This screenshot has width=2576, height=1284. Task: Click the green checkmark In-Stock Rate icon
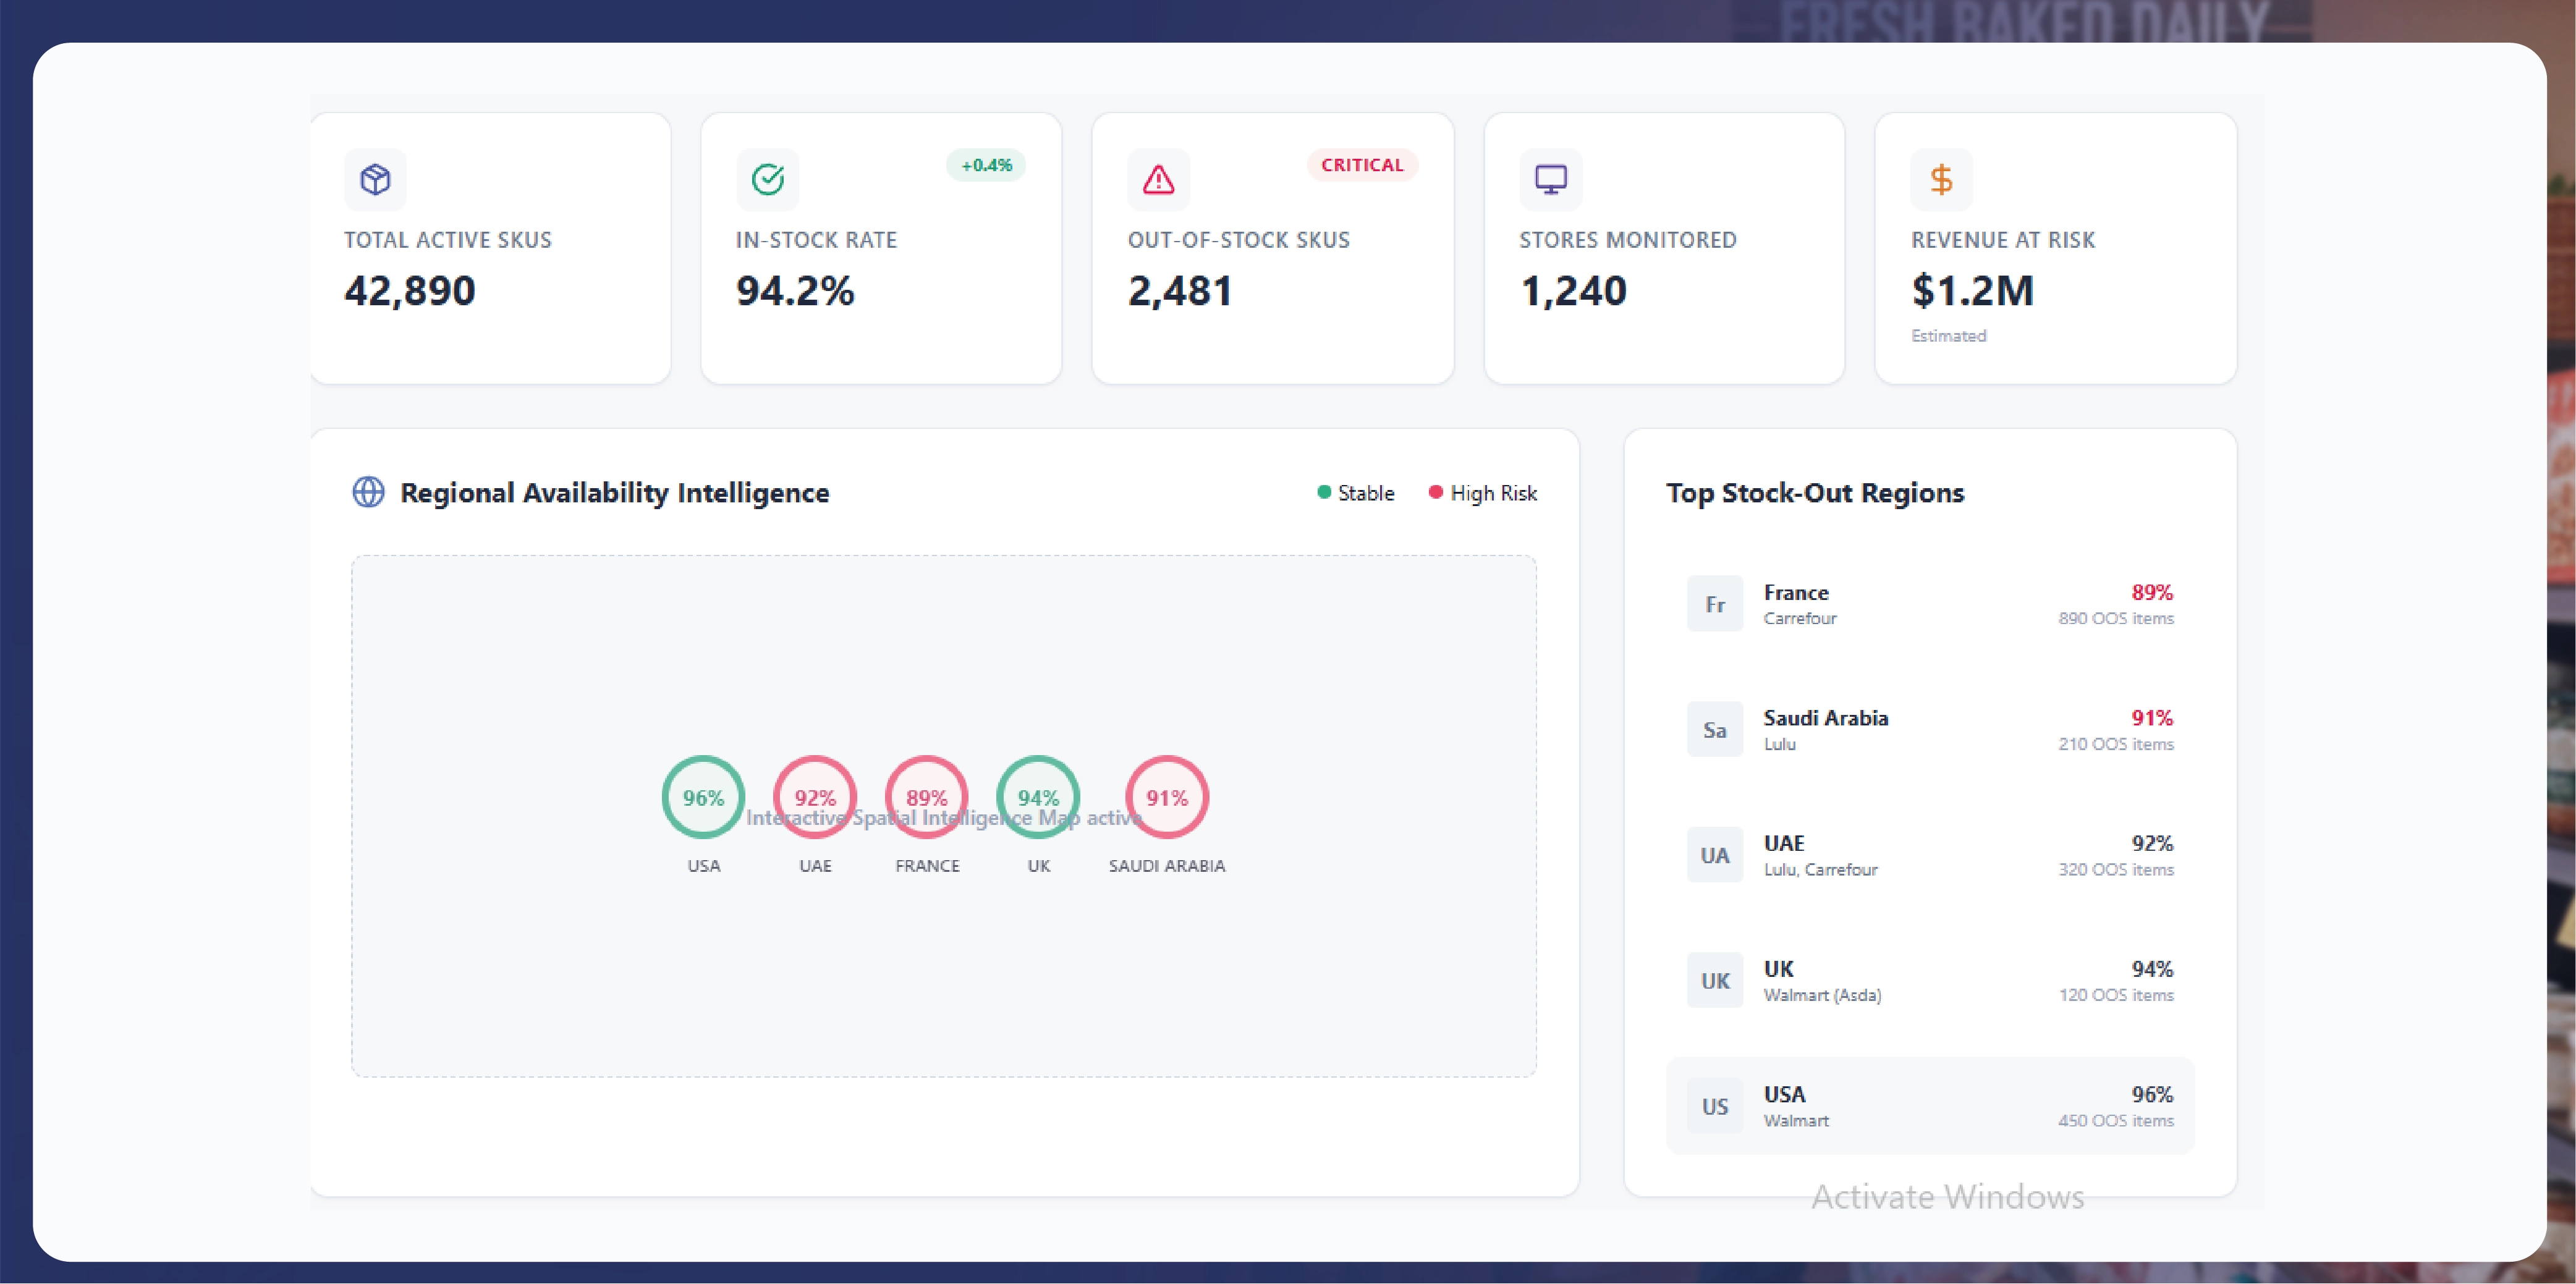(x=767, y=180)
